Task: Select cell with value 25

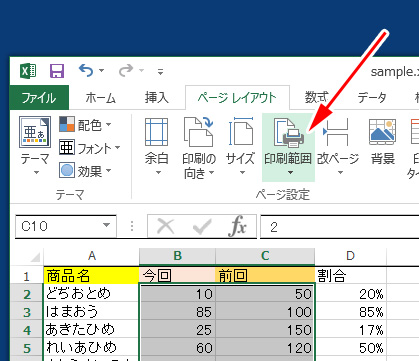Action: pos(177,330)
